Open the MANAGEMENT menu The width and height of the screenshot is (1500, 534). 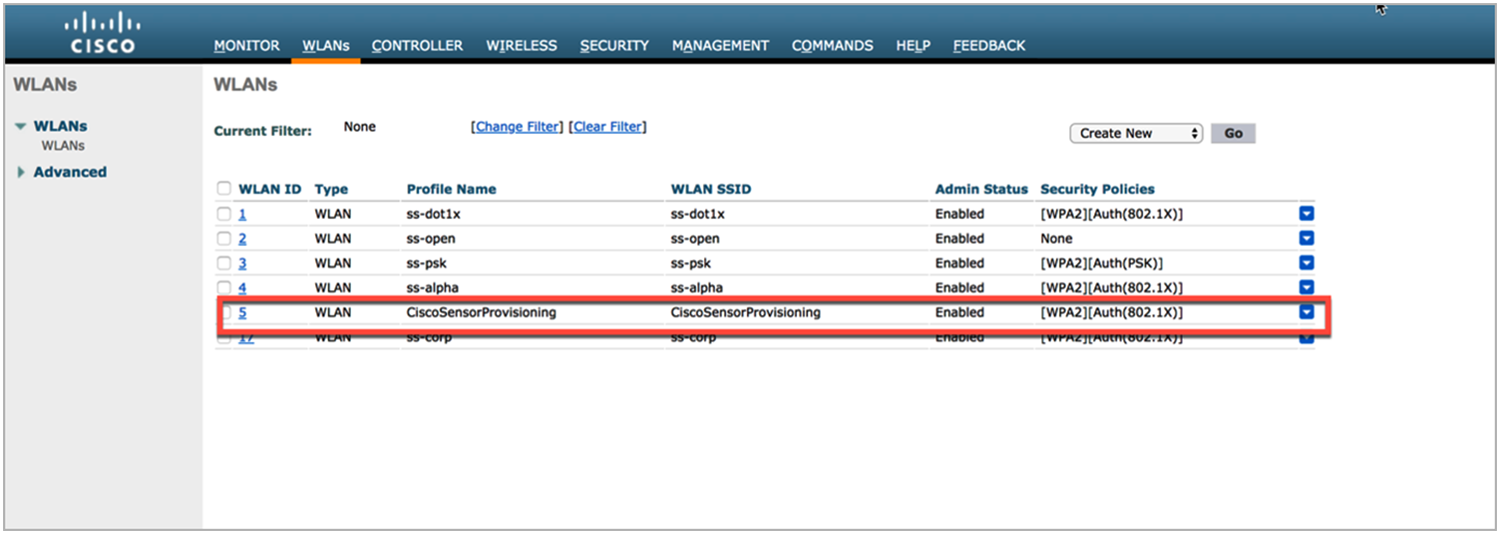[720, 46]
